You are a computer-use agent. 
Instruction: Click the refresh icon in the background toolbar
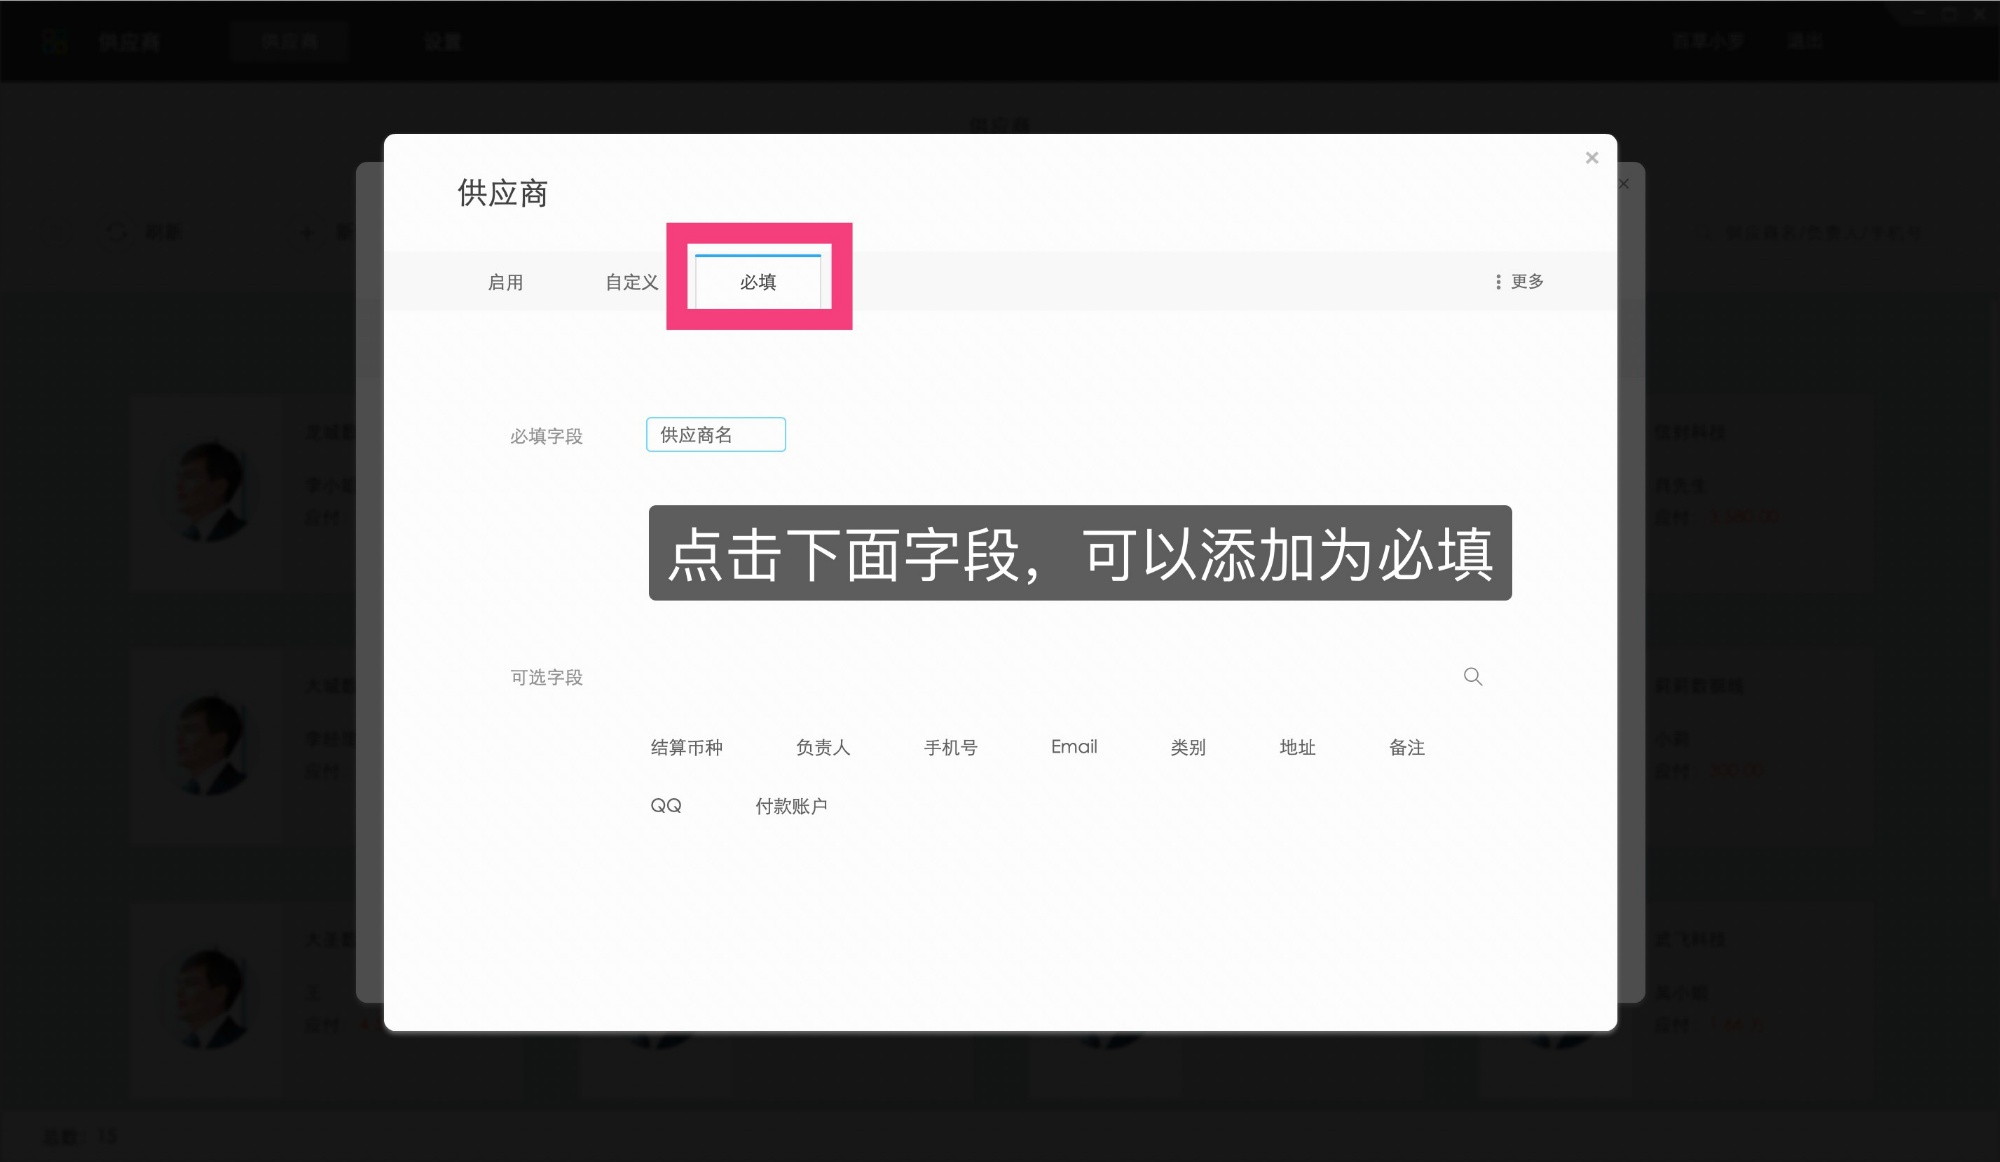click(115, 232)
